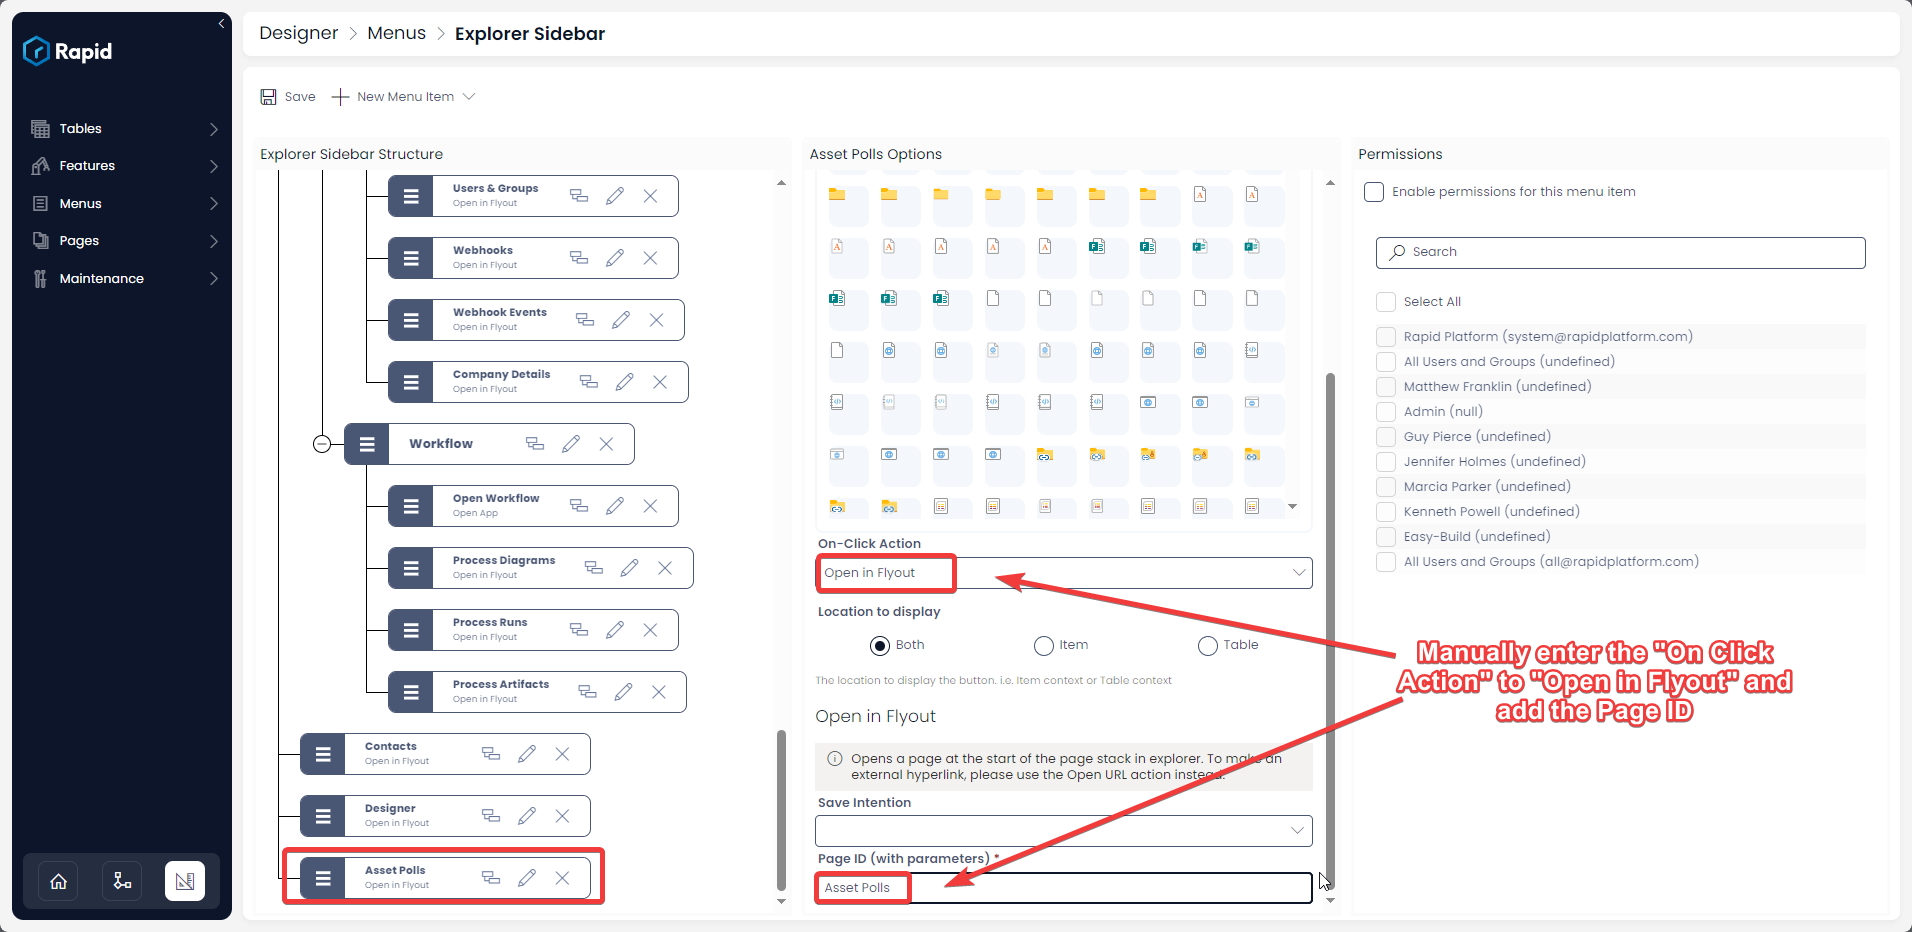Image resolution: width=1912 pixels, height=932 pixels.
Task: Select the Both location radio button
Action: click(x=880, y=646)
